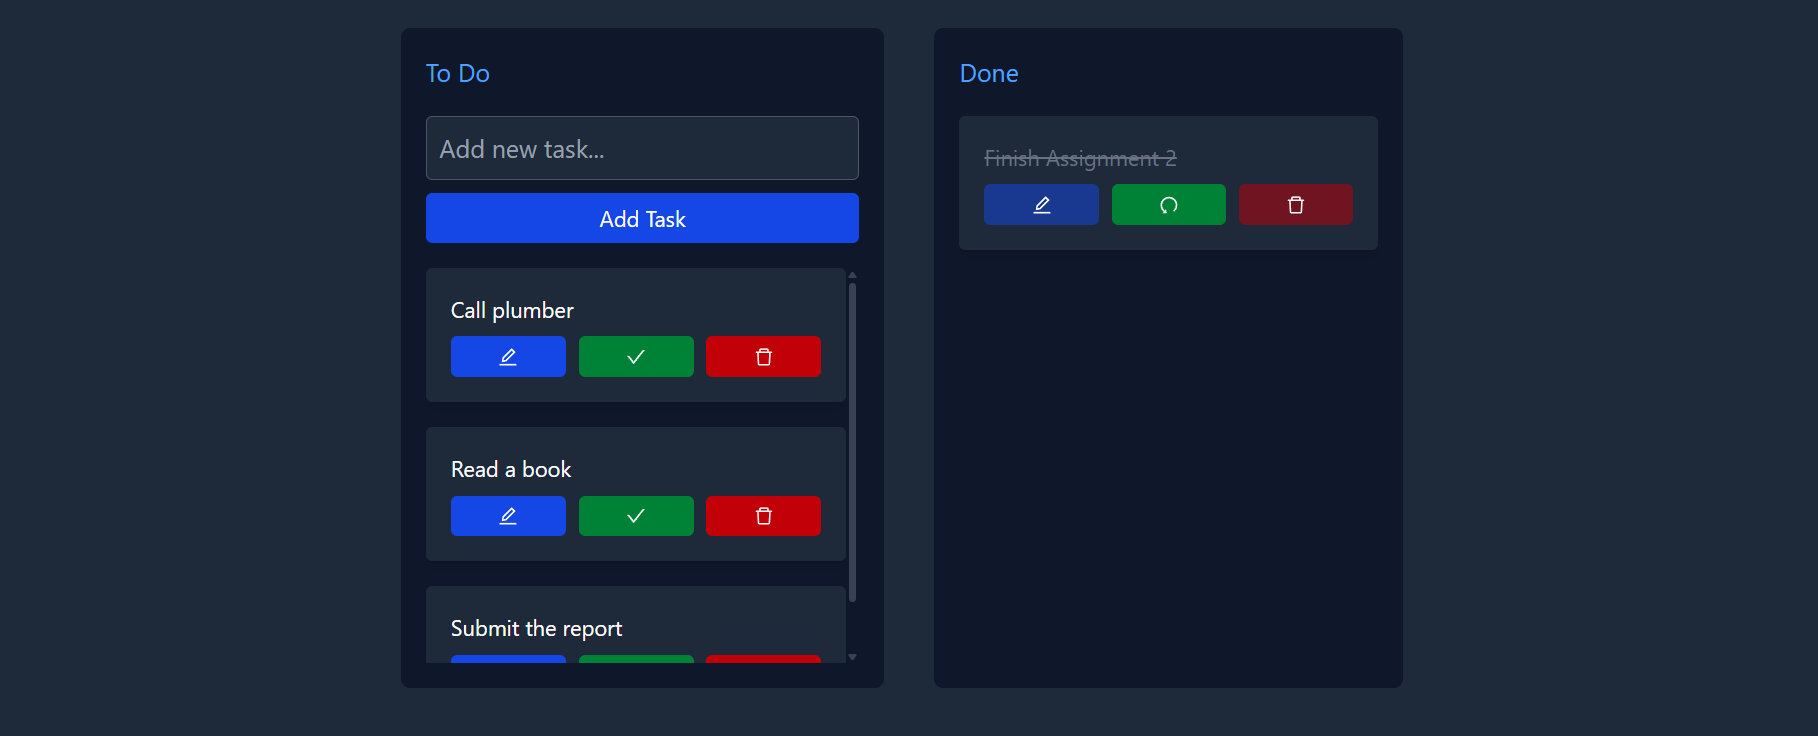Delete the Finish Assignment 2 task
Viewport: 1818px width, 736px height.
pos(1295,205)
